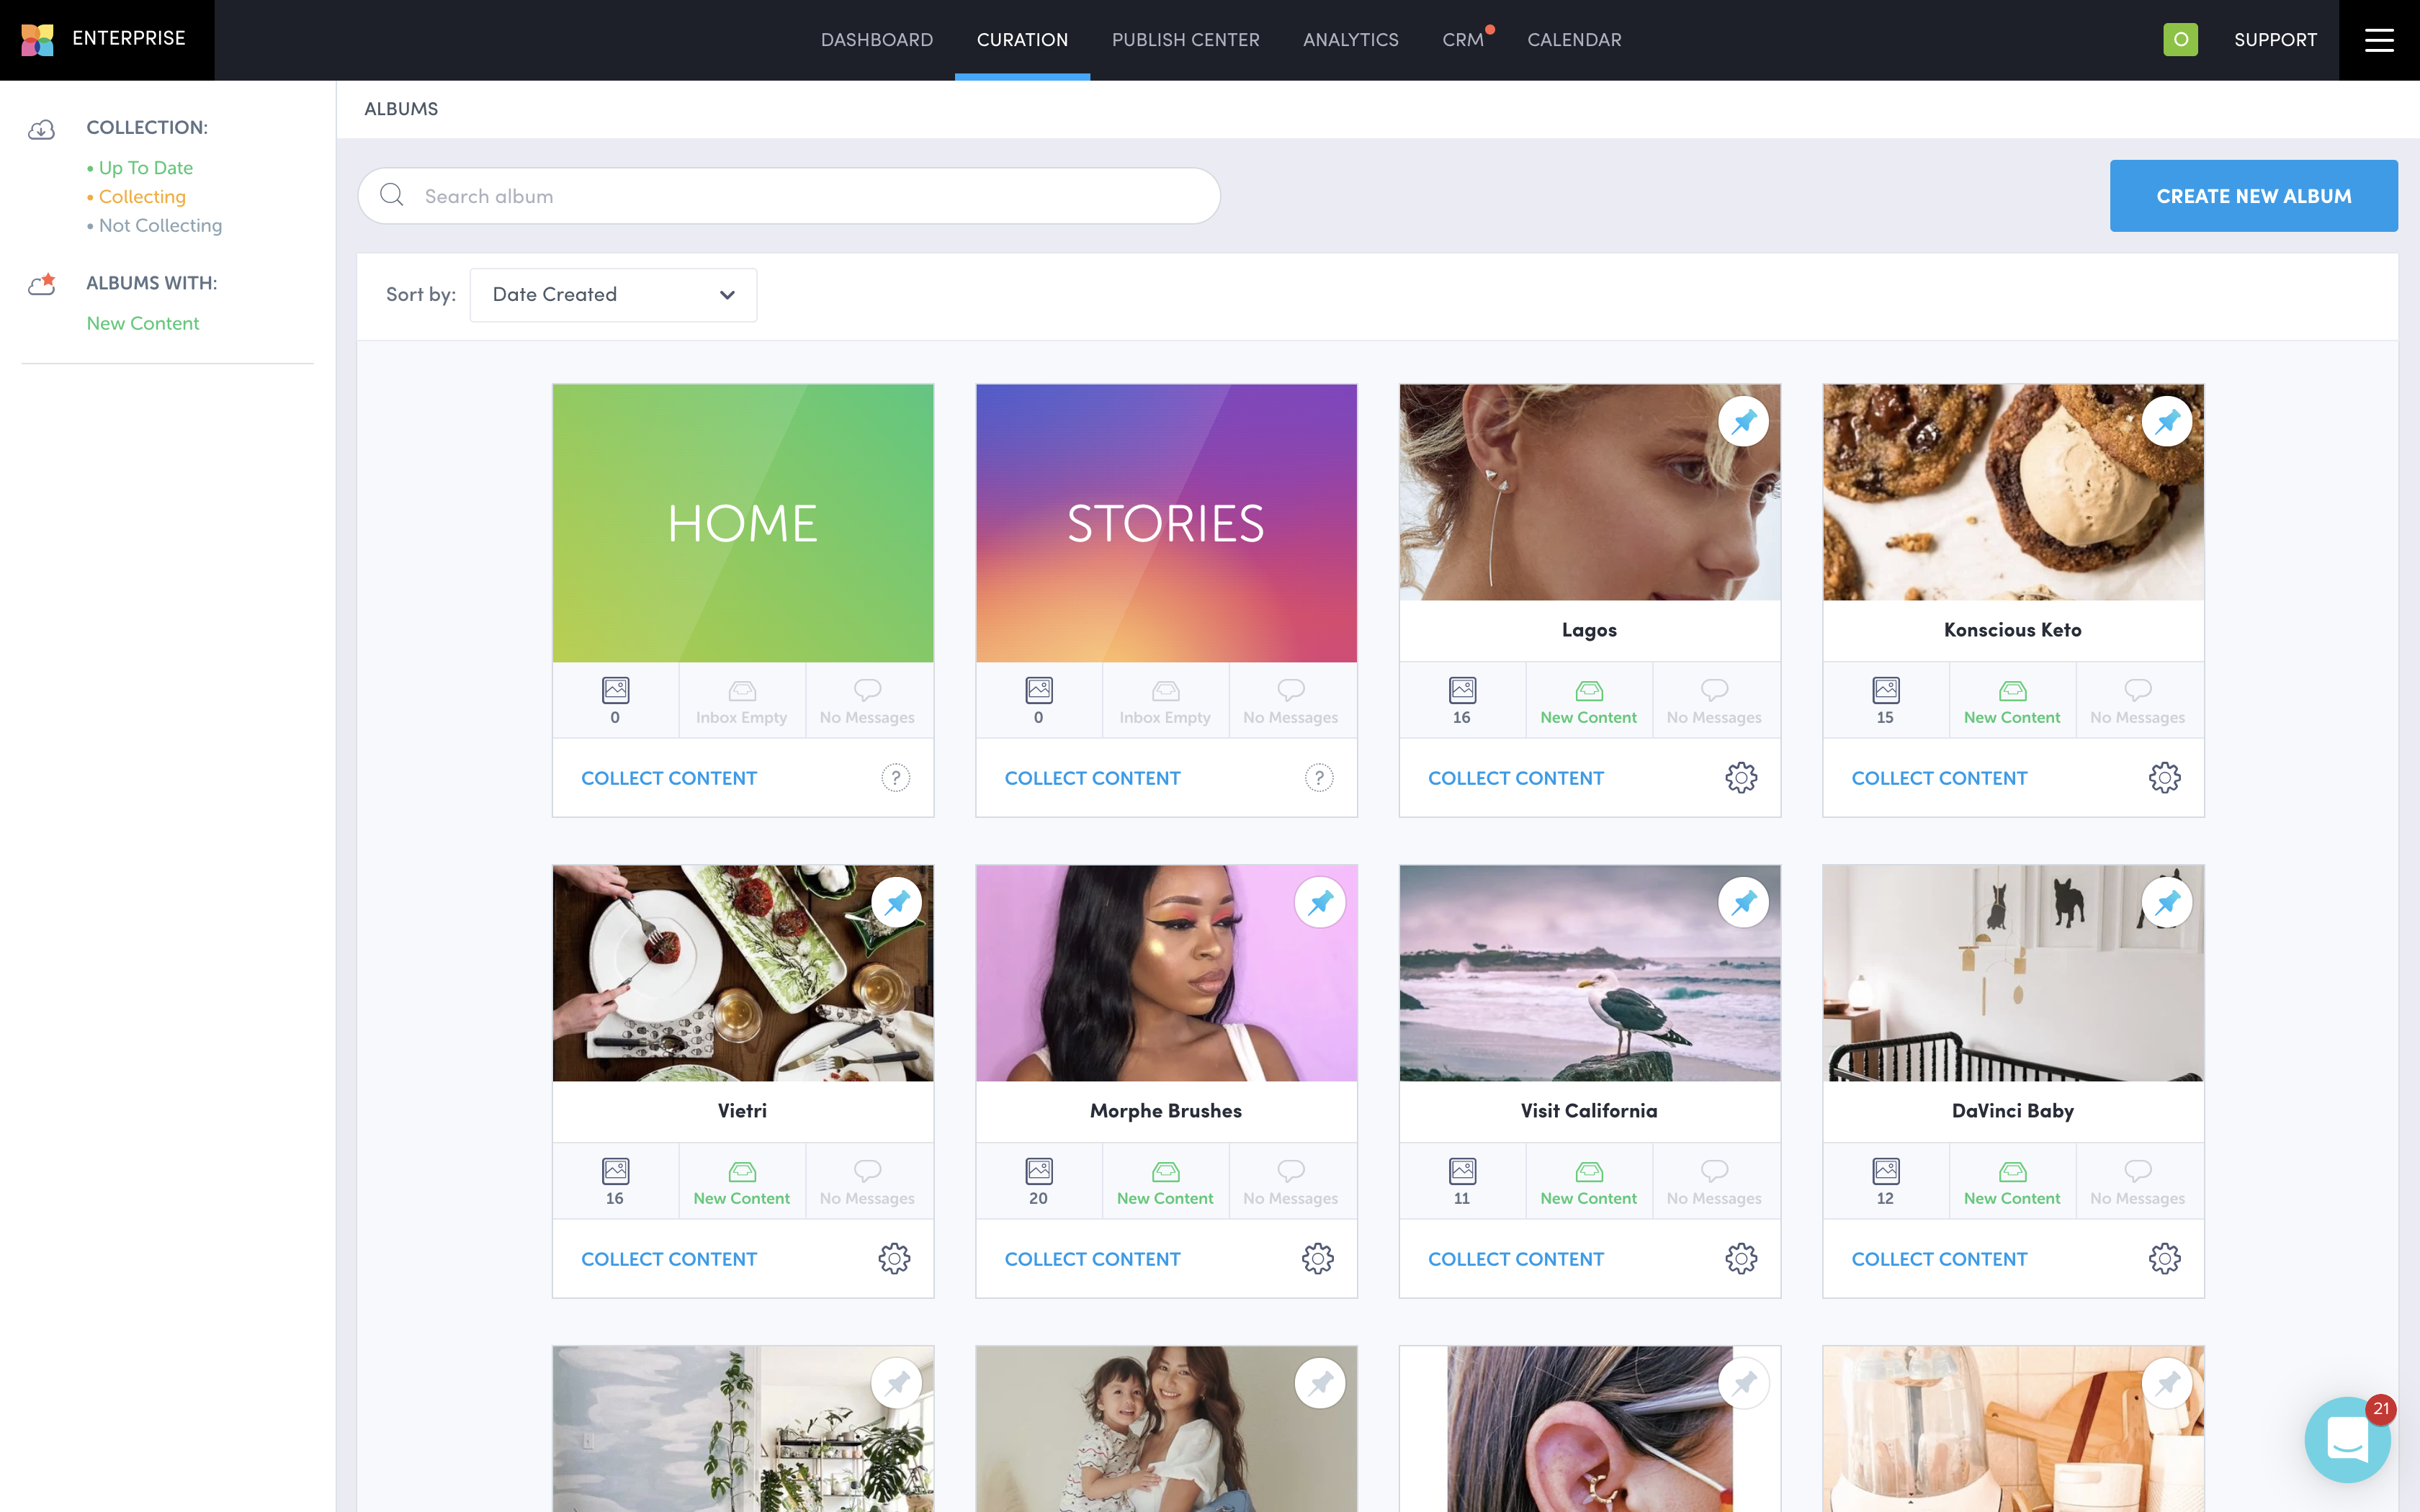Viewport: 2420px width, 1512px height.
Task: Click the pin icon on the Lagos album
Action: [x=1744, y=421]
